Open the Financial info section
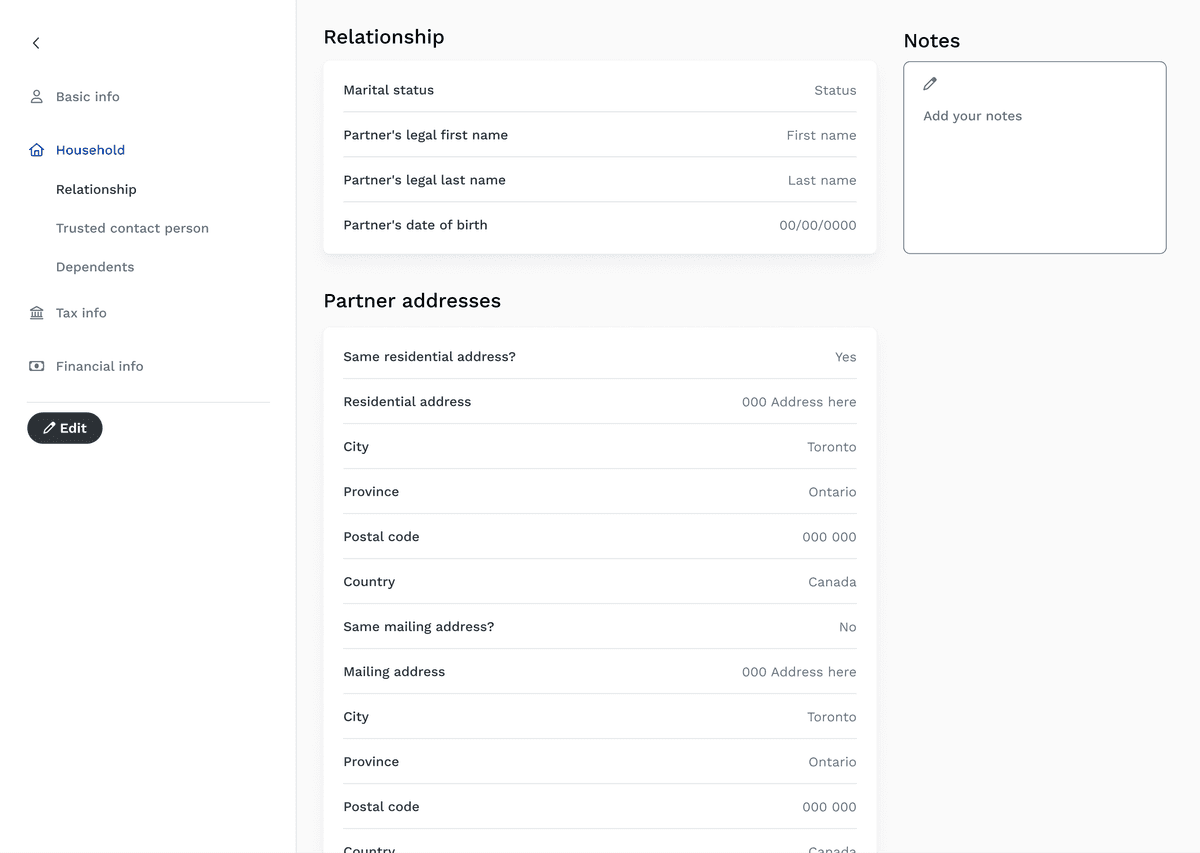Screen dimensions: 1200x853 pyautogui.click(x=99, y=366)
